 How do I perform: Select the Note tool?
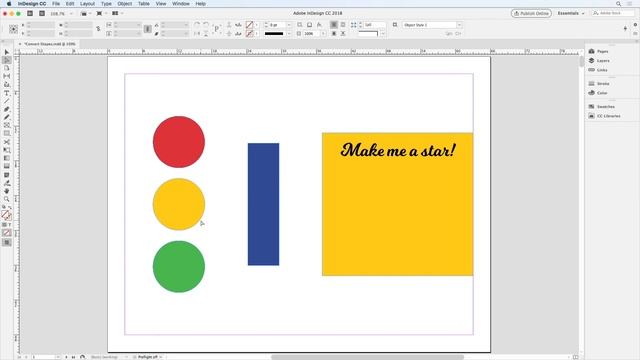point(7,175)
